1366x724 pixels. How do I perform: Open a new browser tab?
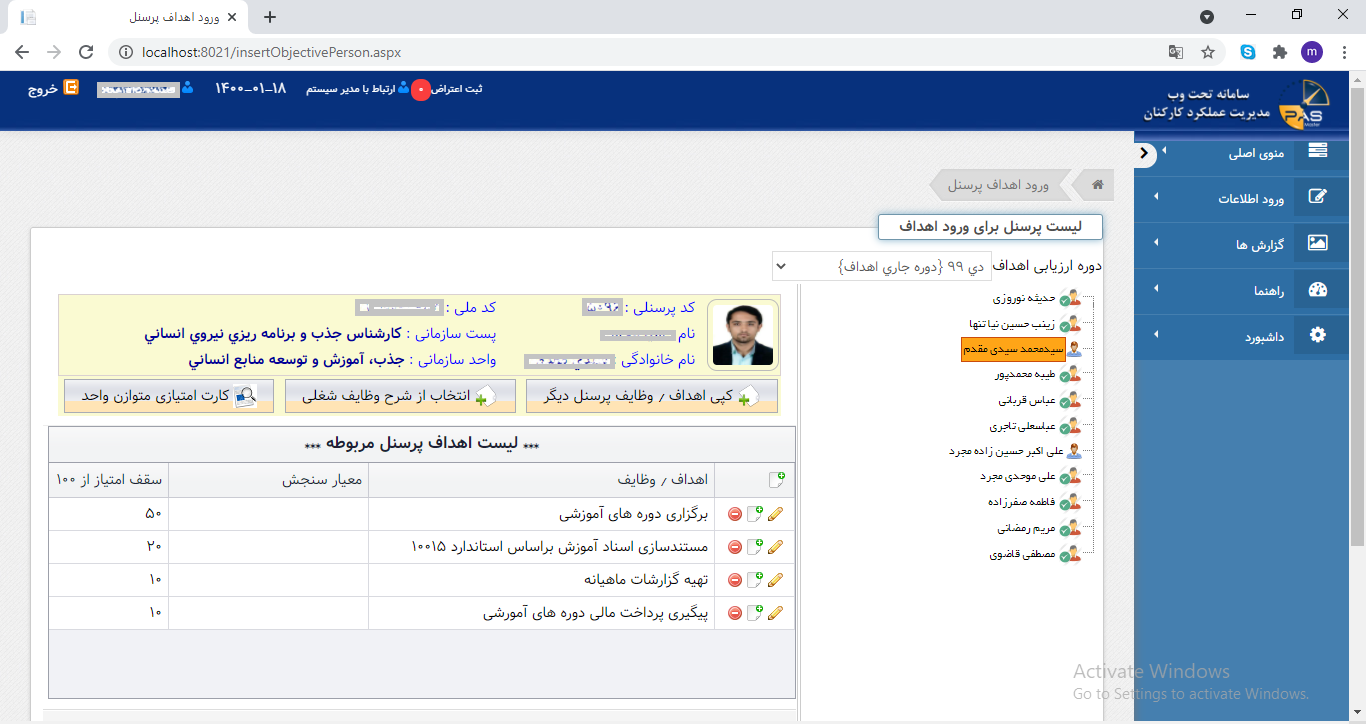[x=269, y=17]
